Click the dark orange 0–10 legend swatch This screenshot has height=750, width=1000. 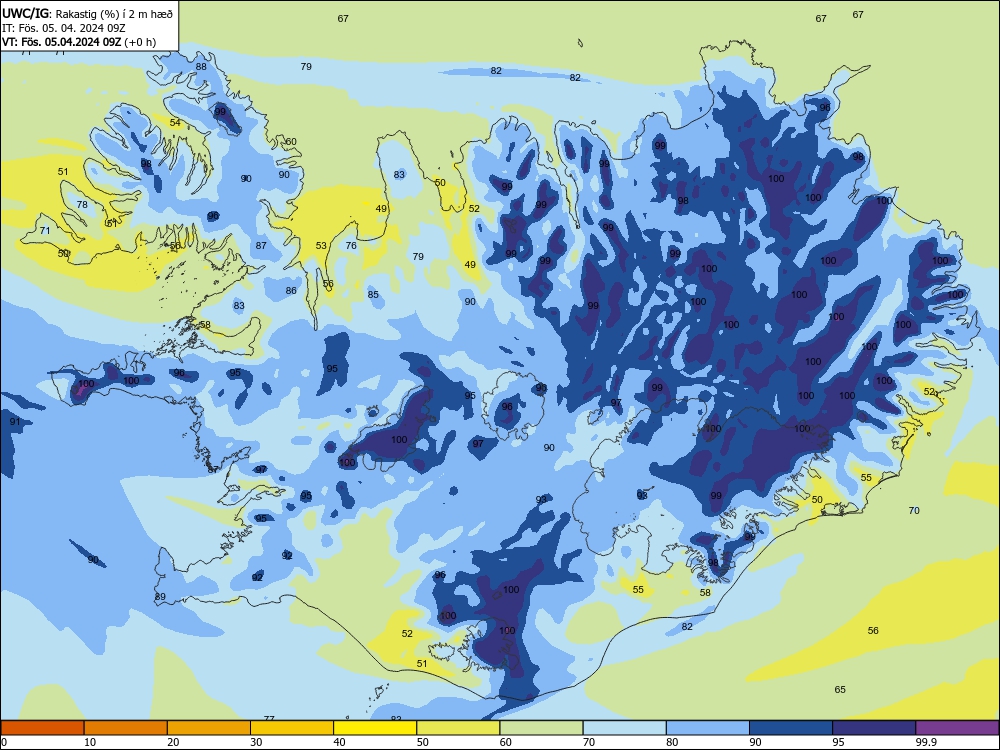(x=42, y=728)
